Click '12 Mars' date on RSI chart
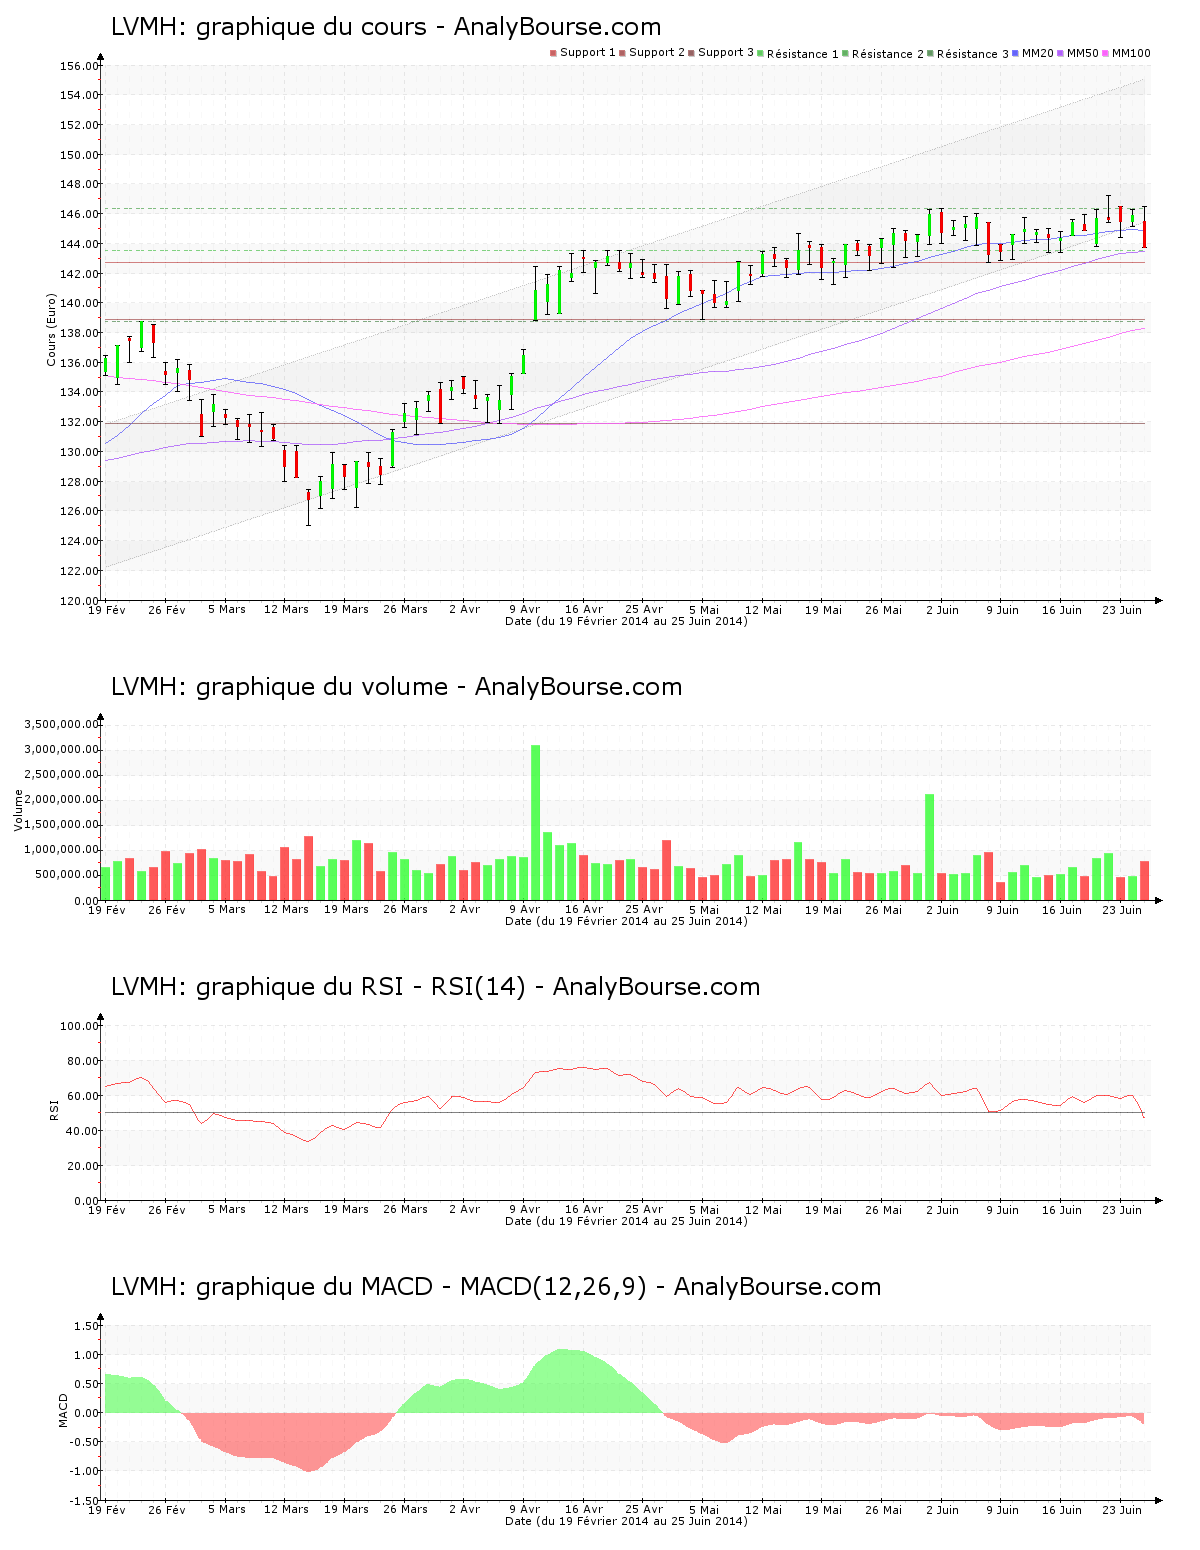This screenshot has width=1200, height=1550. [286, 1209]
